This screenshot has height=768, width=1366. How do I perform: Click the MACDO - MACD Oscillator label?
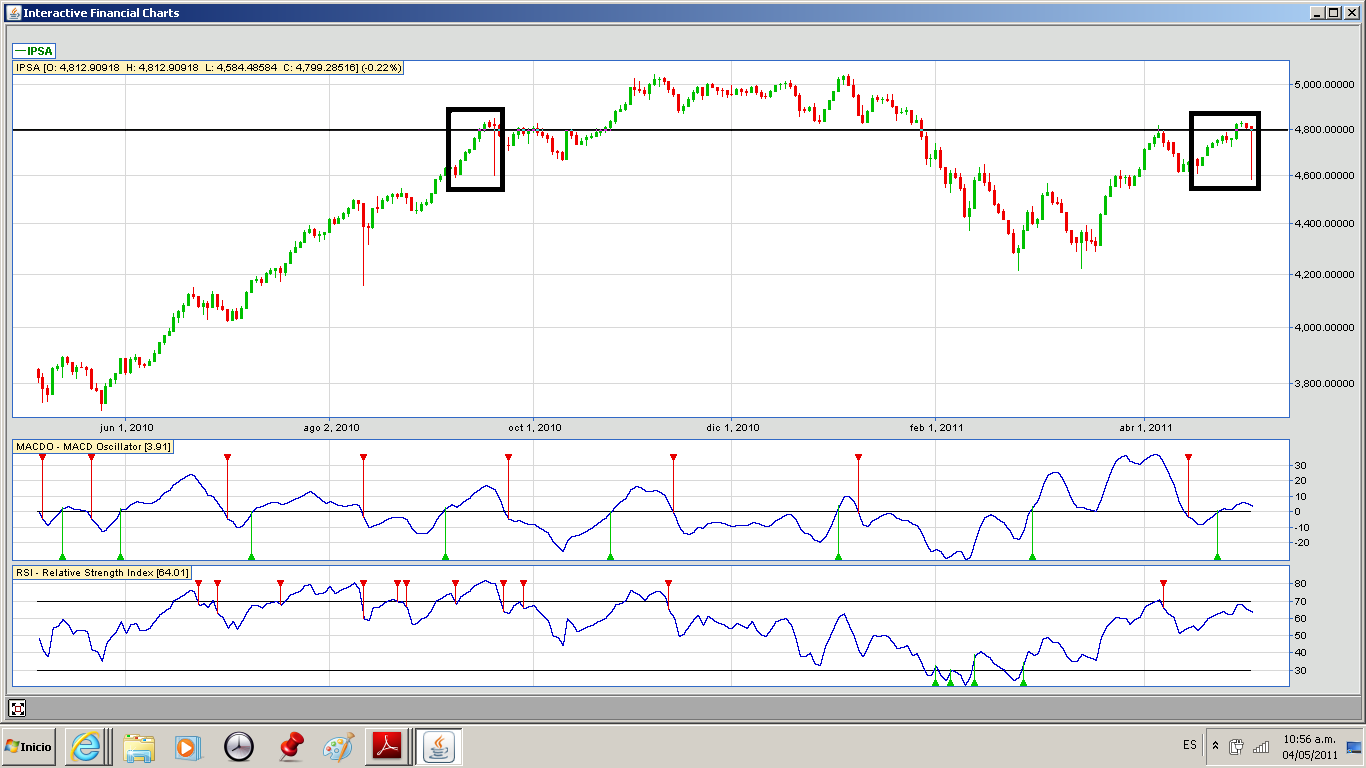click(93, 446)
